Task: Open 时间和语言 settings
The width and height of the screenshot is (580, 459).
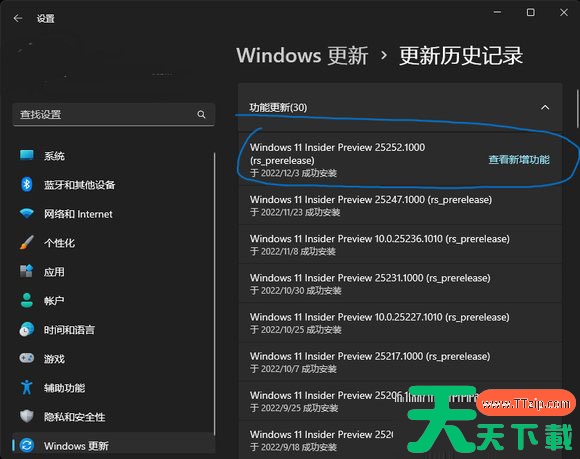Action: 114,330
